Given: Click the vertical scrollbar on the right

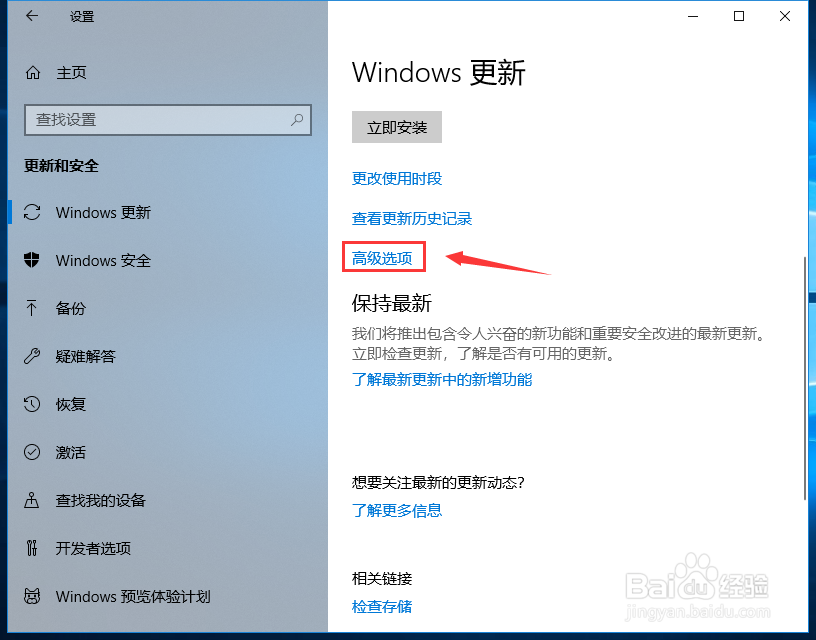Looking at the screenshot, I should pos(805,378).
